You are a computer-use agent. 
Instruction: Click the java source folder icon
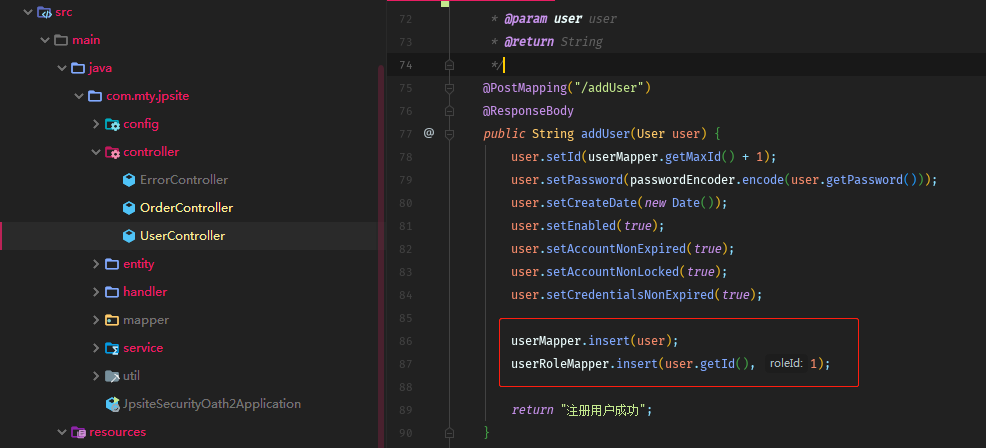[78, 68]
